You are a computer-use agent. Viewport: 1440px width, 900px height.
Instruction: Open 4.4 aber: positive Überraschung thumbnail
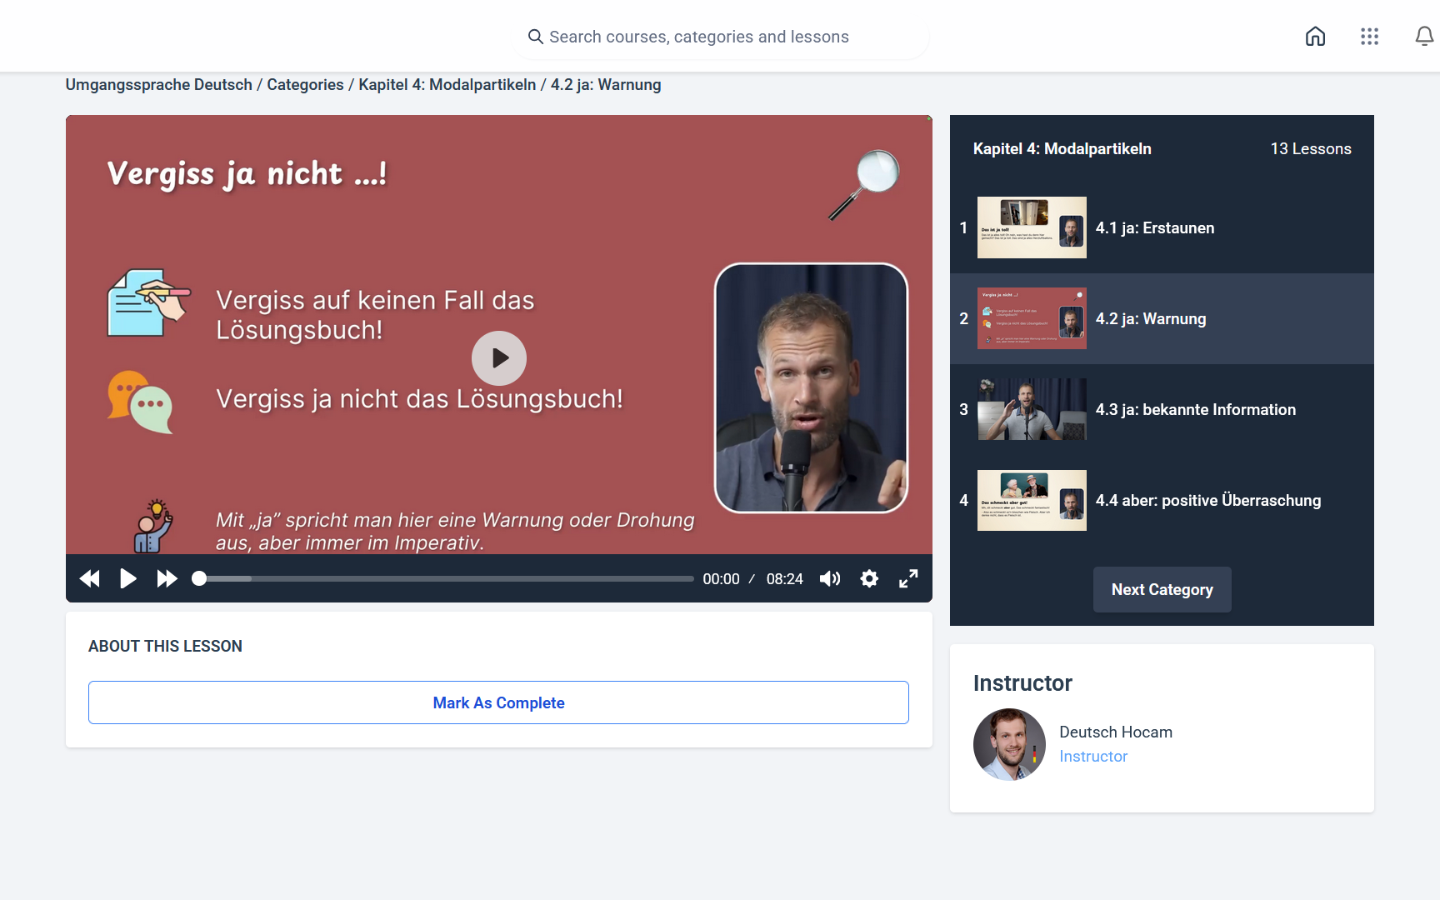[1031, 500]
